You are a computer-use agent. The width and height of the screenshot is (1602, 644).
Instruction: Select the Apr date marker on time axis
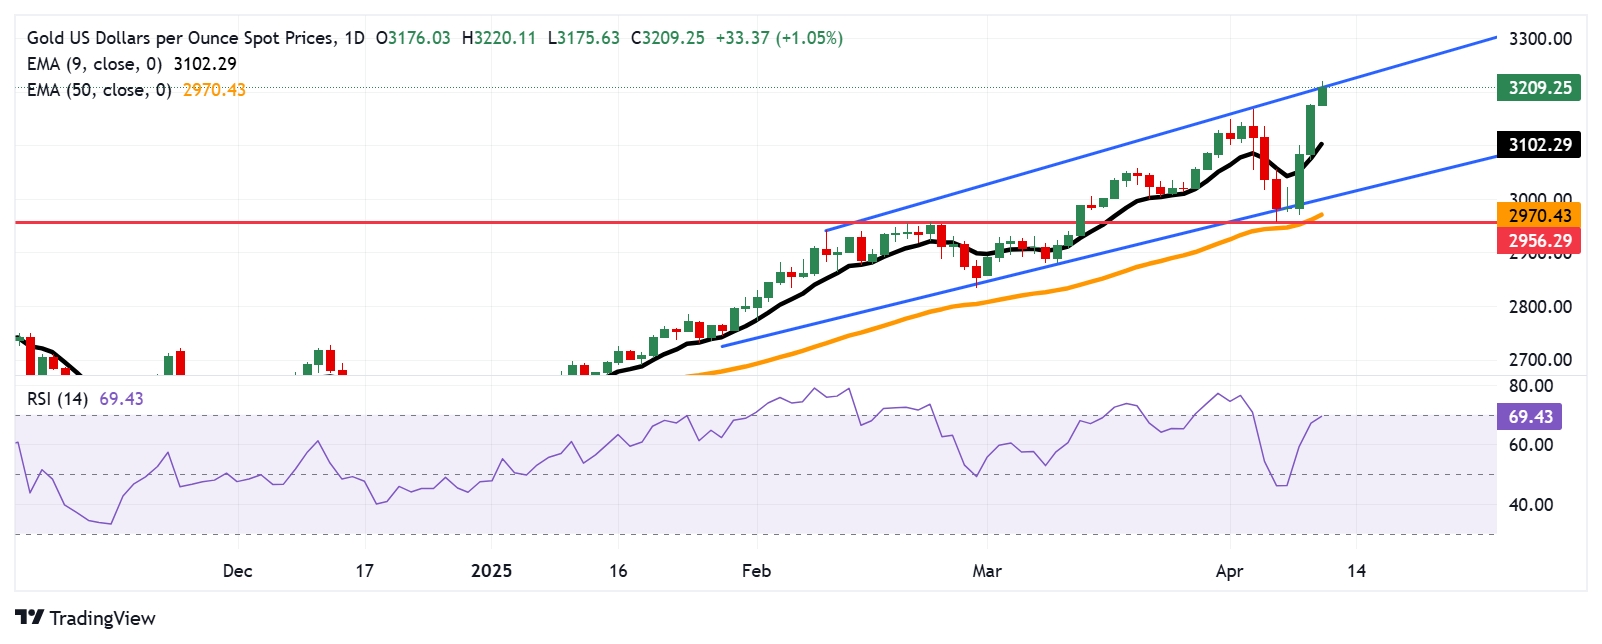pos(1229,571)
